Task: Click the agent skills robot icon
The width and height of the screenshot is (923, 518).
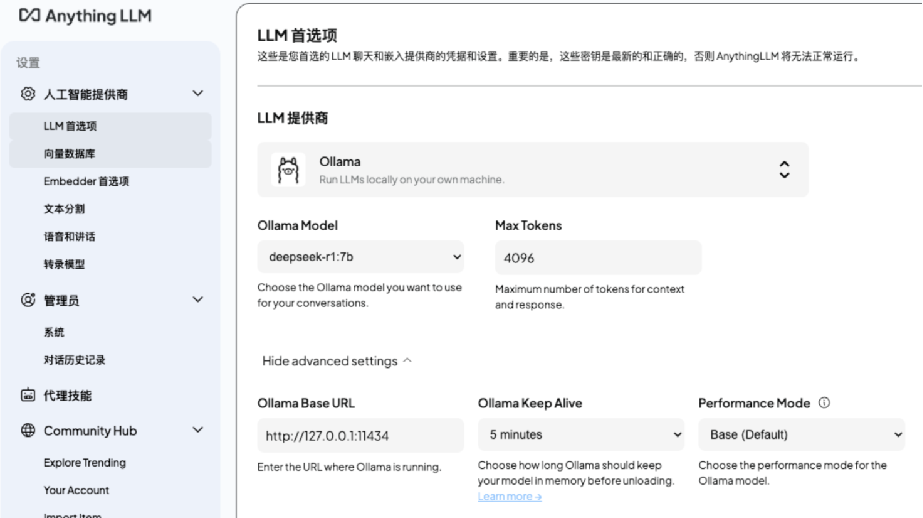Action: 28,395
